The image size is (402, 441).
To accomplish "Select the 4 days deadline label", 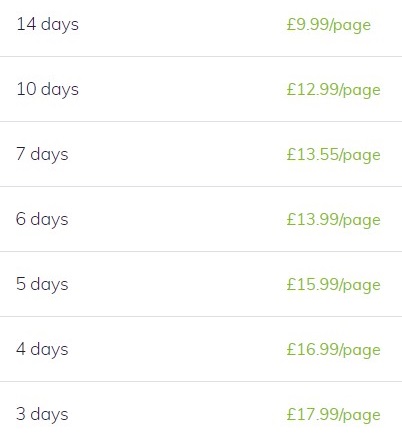I will [42, 350].
